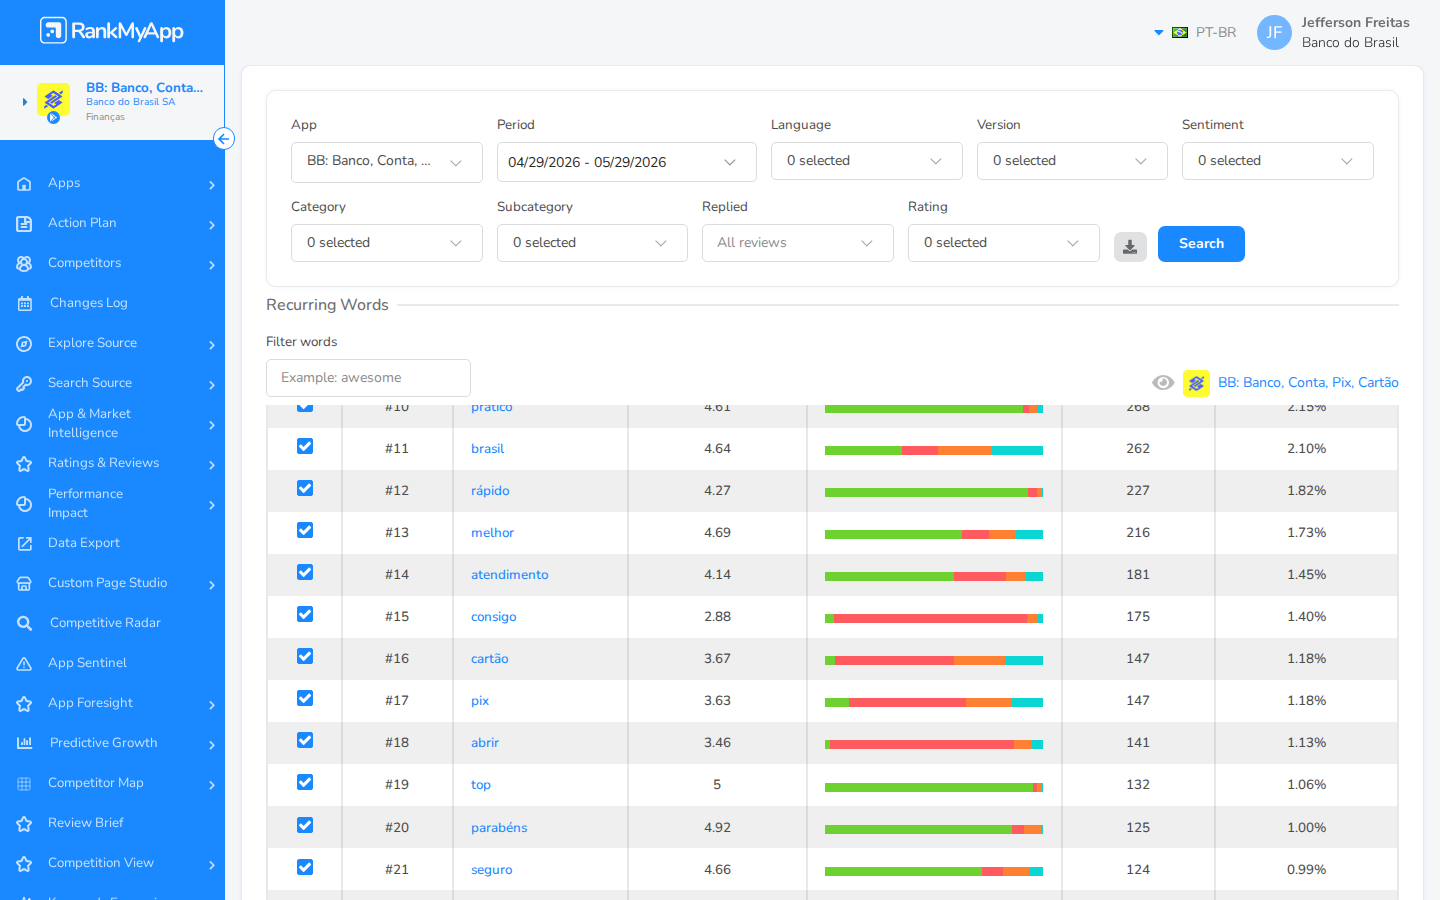Expand the Replied All reviews dropdown
Viewport: 1440px width, 900px height.
(797, 243)
